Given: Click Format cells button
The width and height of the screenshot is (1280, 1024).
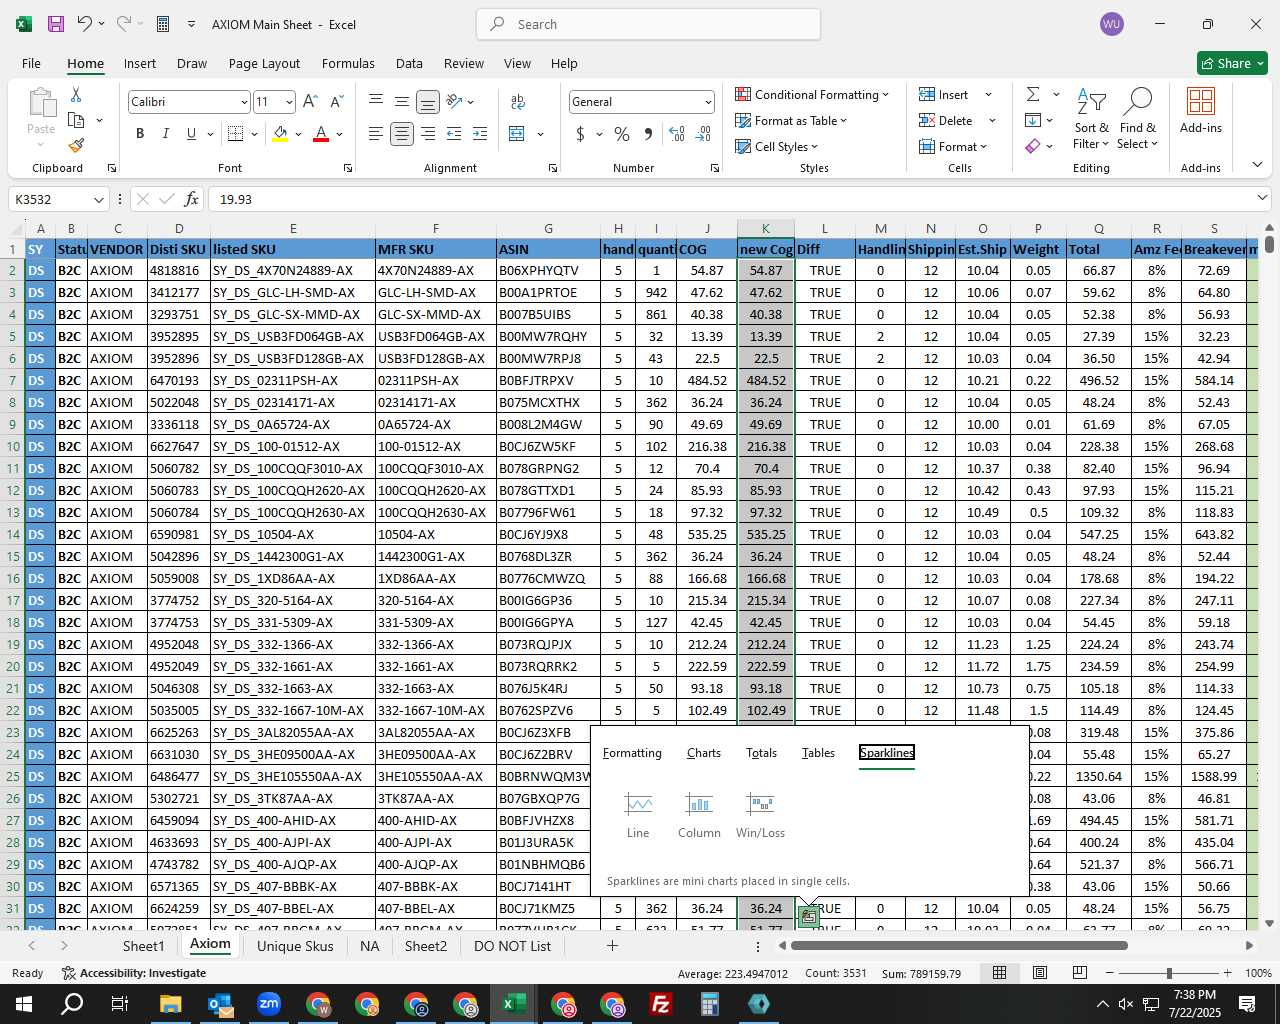Looking at the screenshot, I should 953,146.
